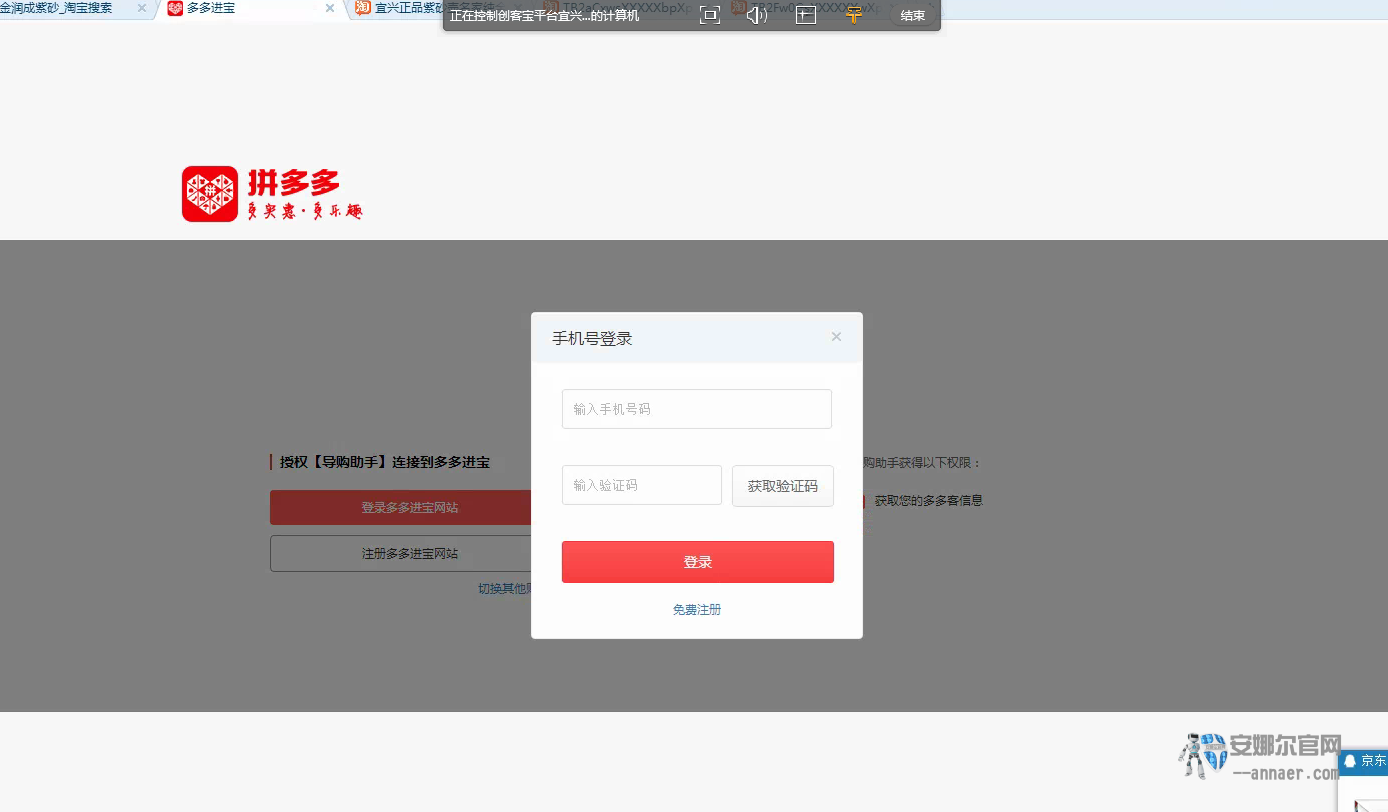Click 注册多多进宝网站 button
1388x812 pixels.
click(401, 553)
